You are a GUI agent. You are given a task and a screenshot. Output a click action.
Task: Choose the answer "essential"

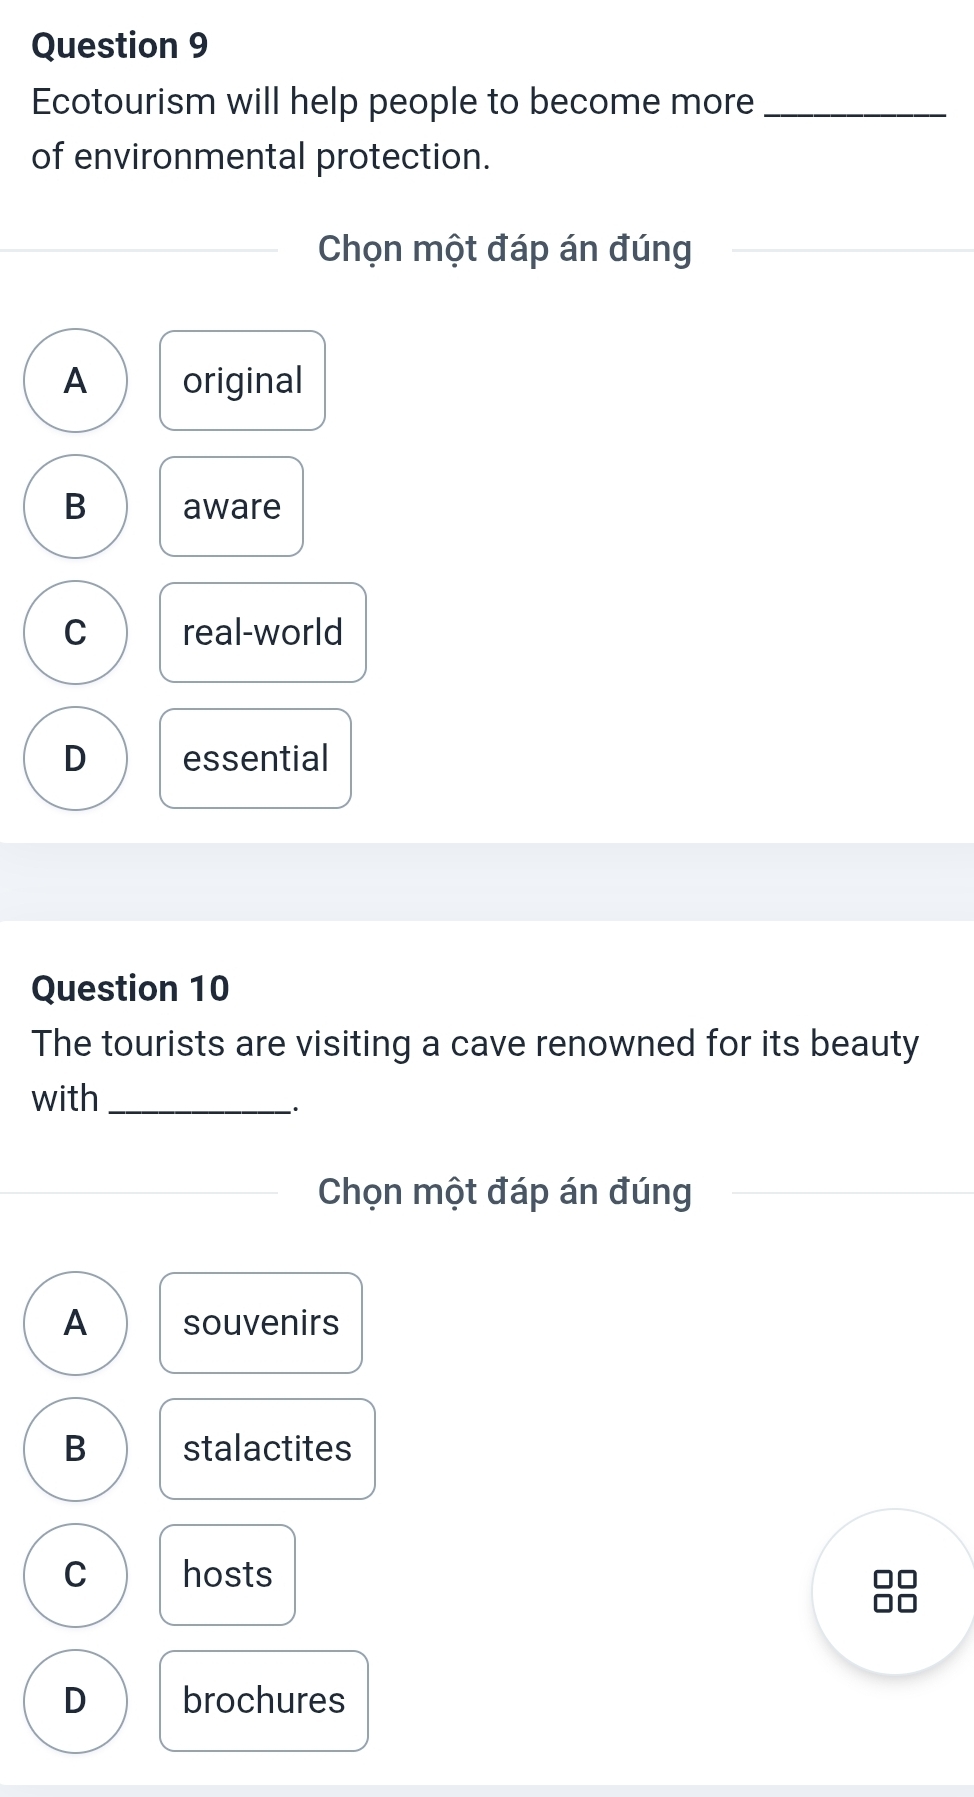255,758
